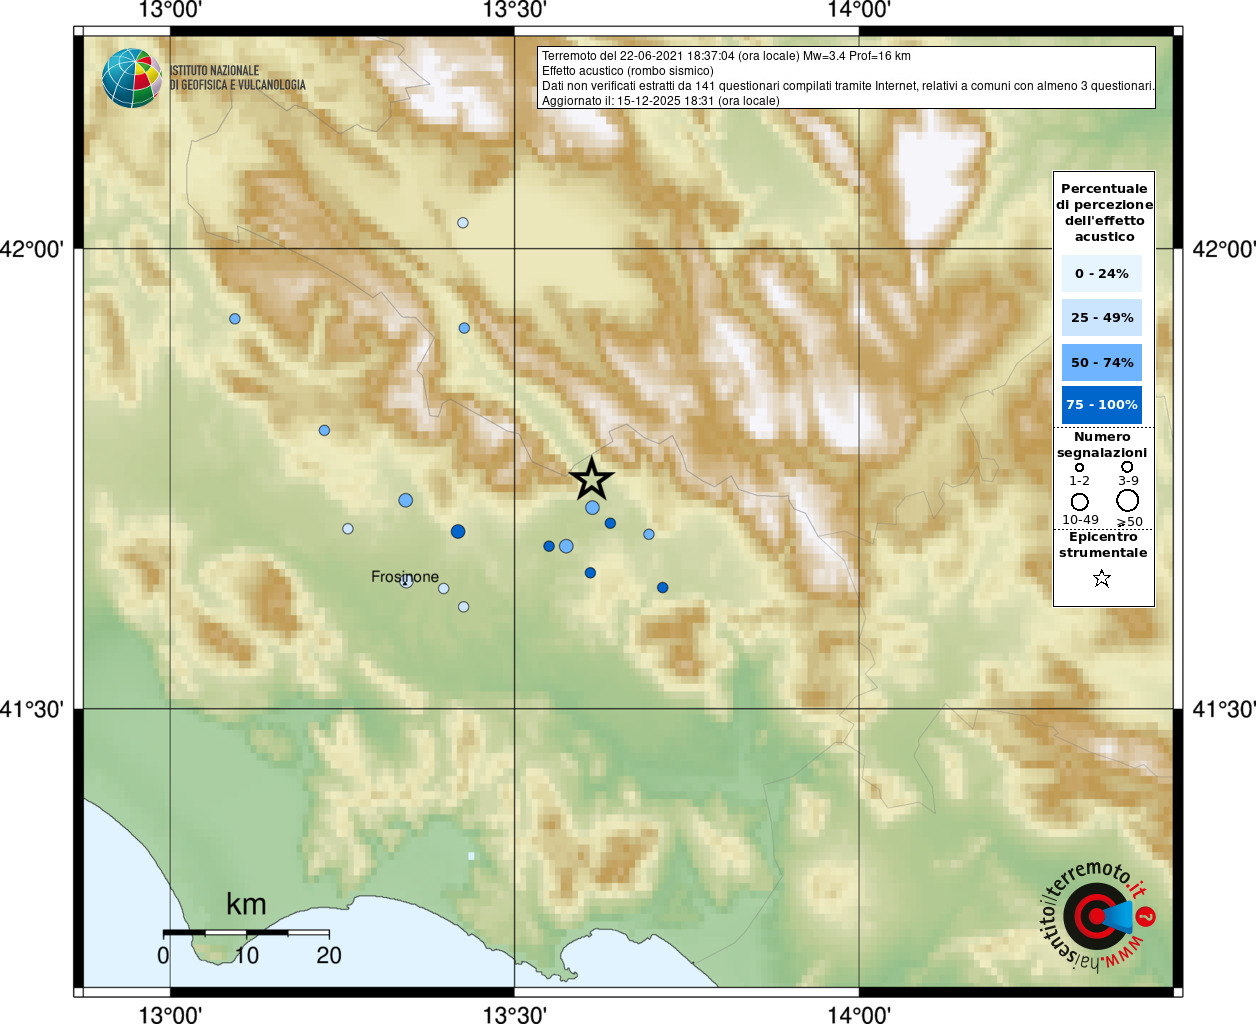1256x1024 pixels.
Task: Click the haisentitoilterremoto.it circular logo
Action: point(1097,915)
